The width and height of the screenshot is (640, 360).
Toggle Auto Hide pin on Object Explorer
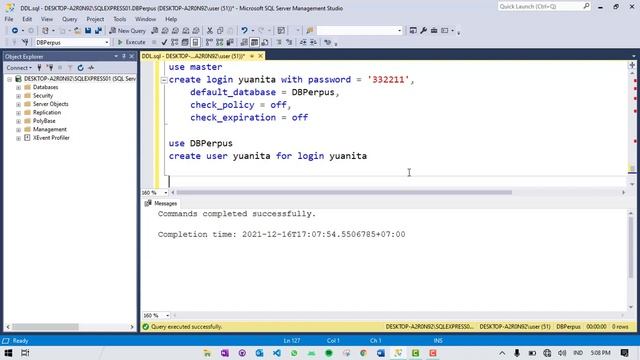click(124, 56)
